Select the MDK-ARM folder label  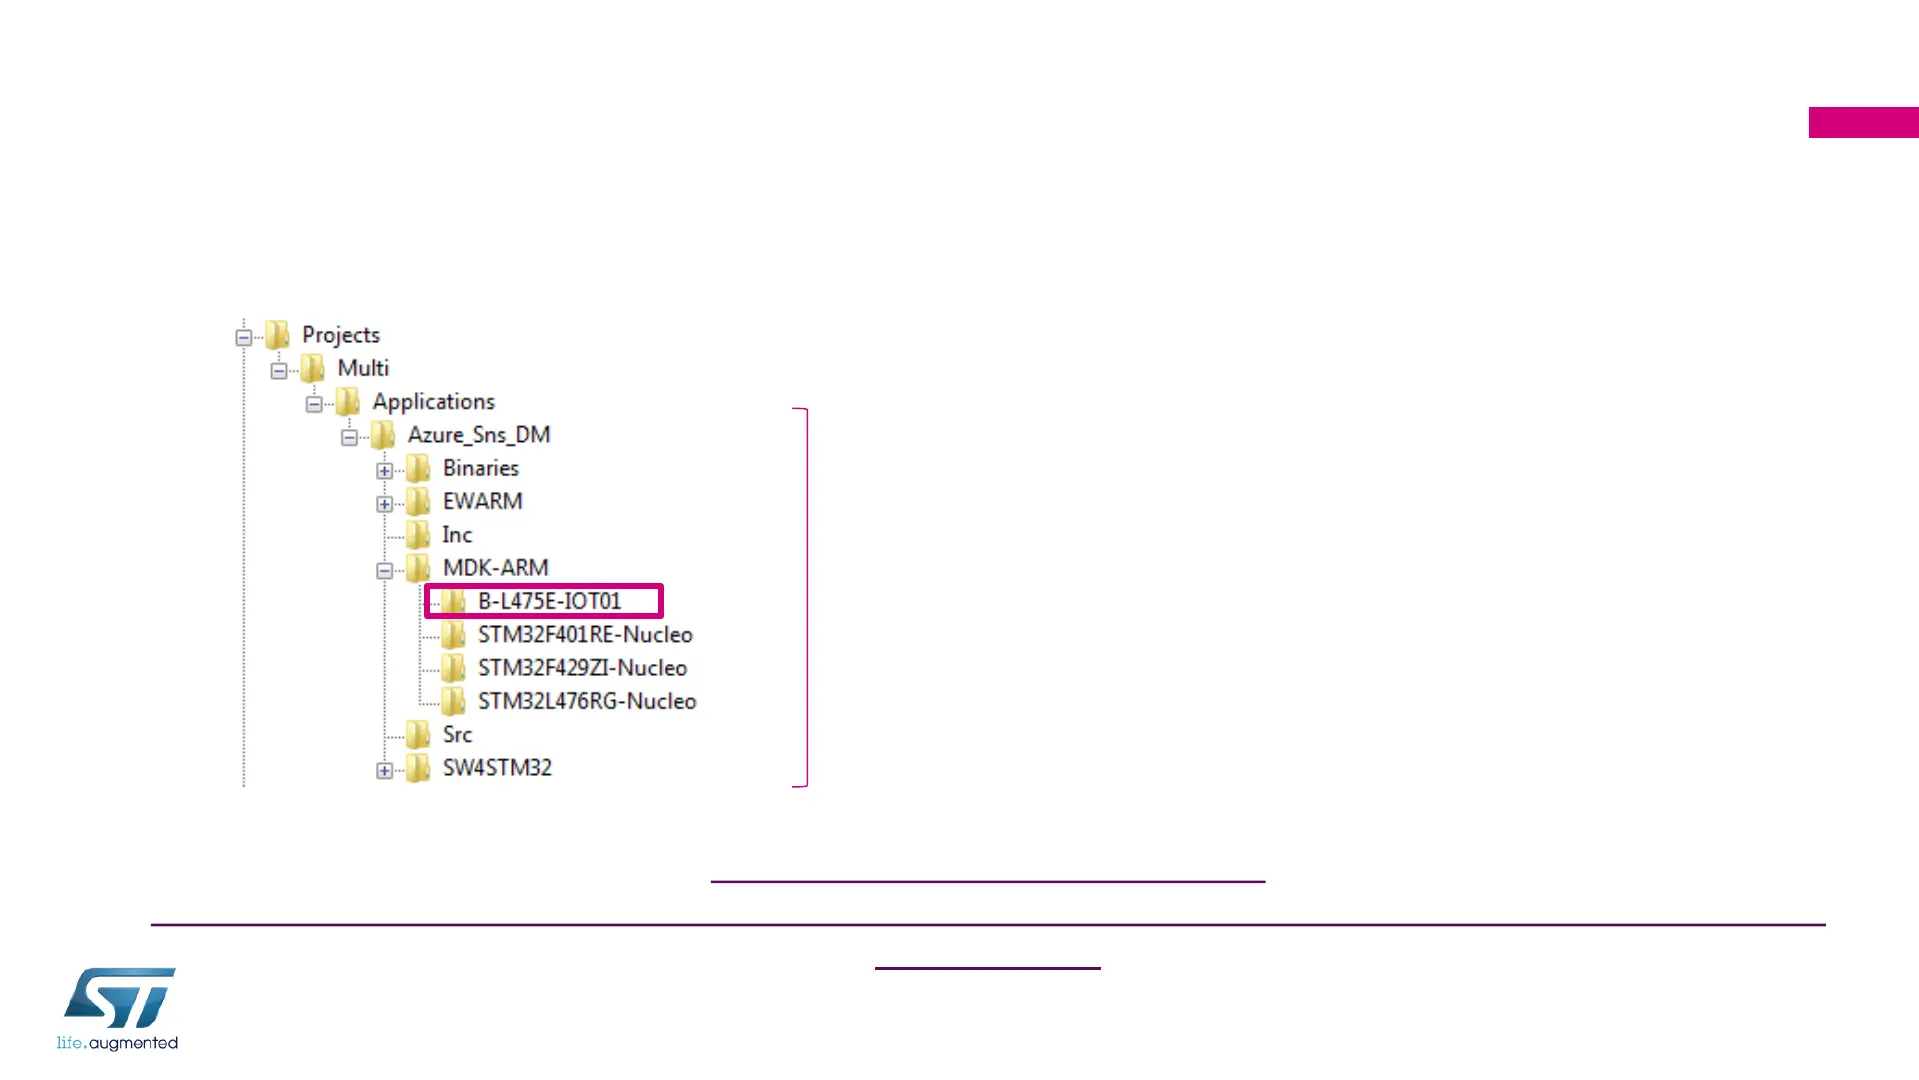496,568
